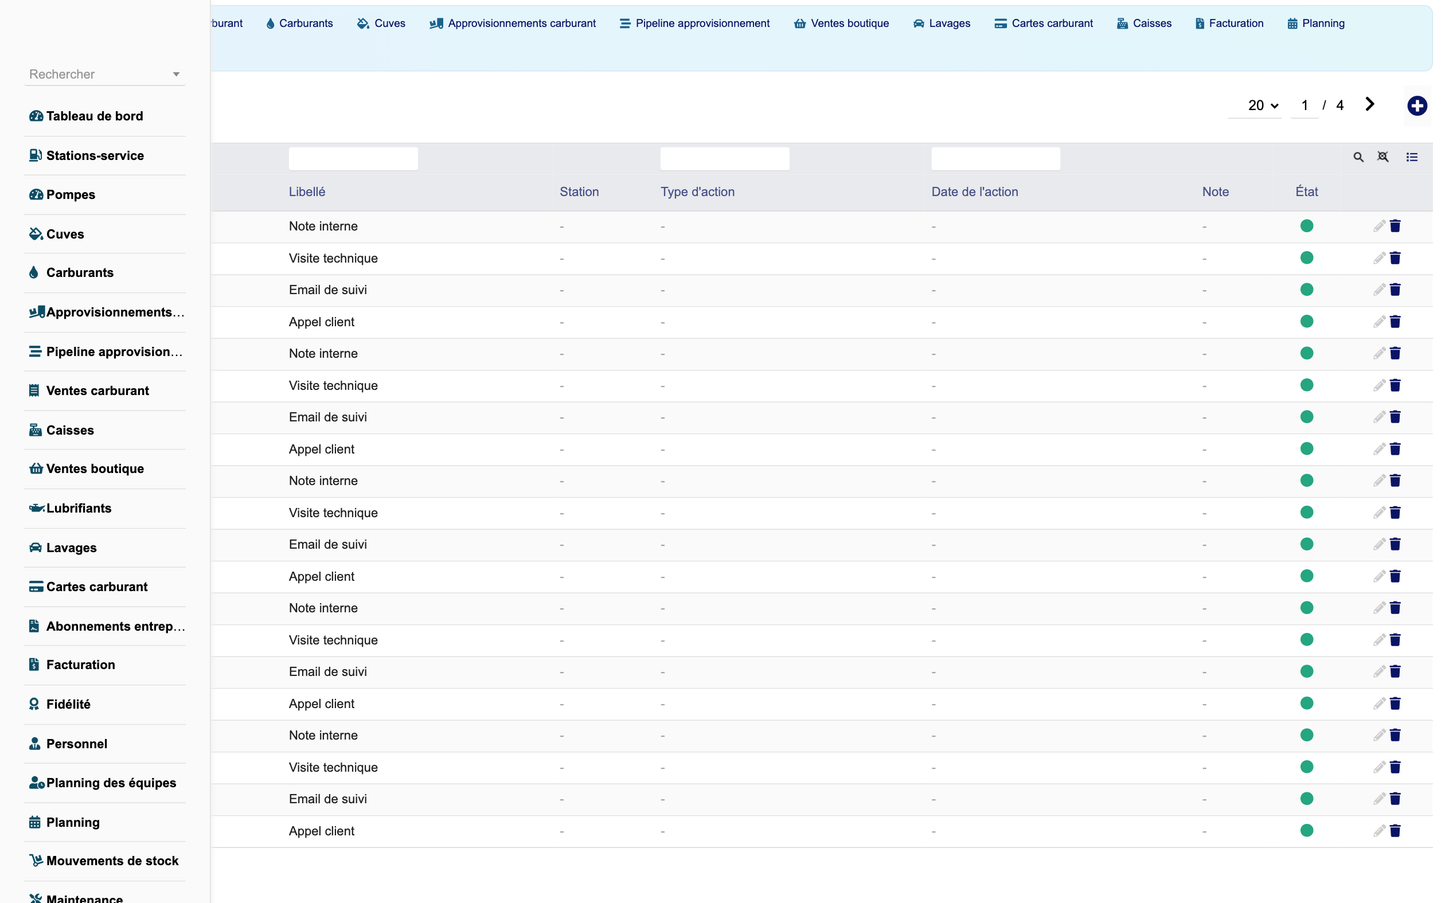Delete last Appel client row
Image resolution: width=1445 pixels, height=903 pixels.
point(1395,831)
